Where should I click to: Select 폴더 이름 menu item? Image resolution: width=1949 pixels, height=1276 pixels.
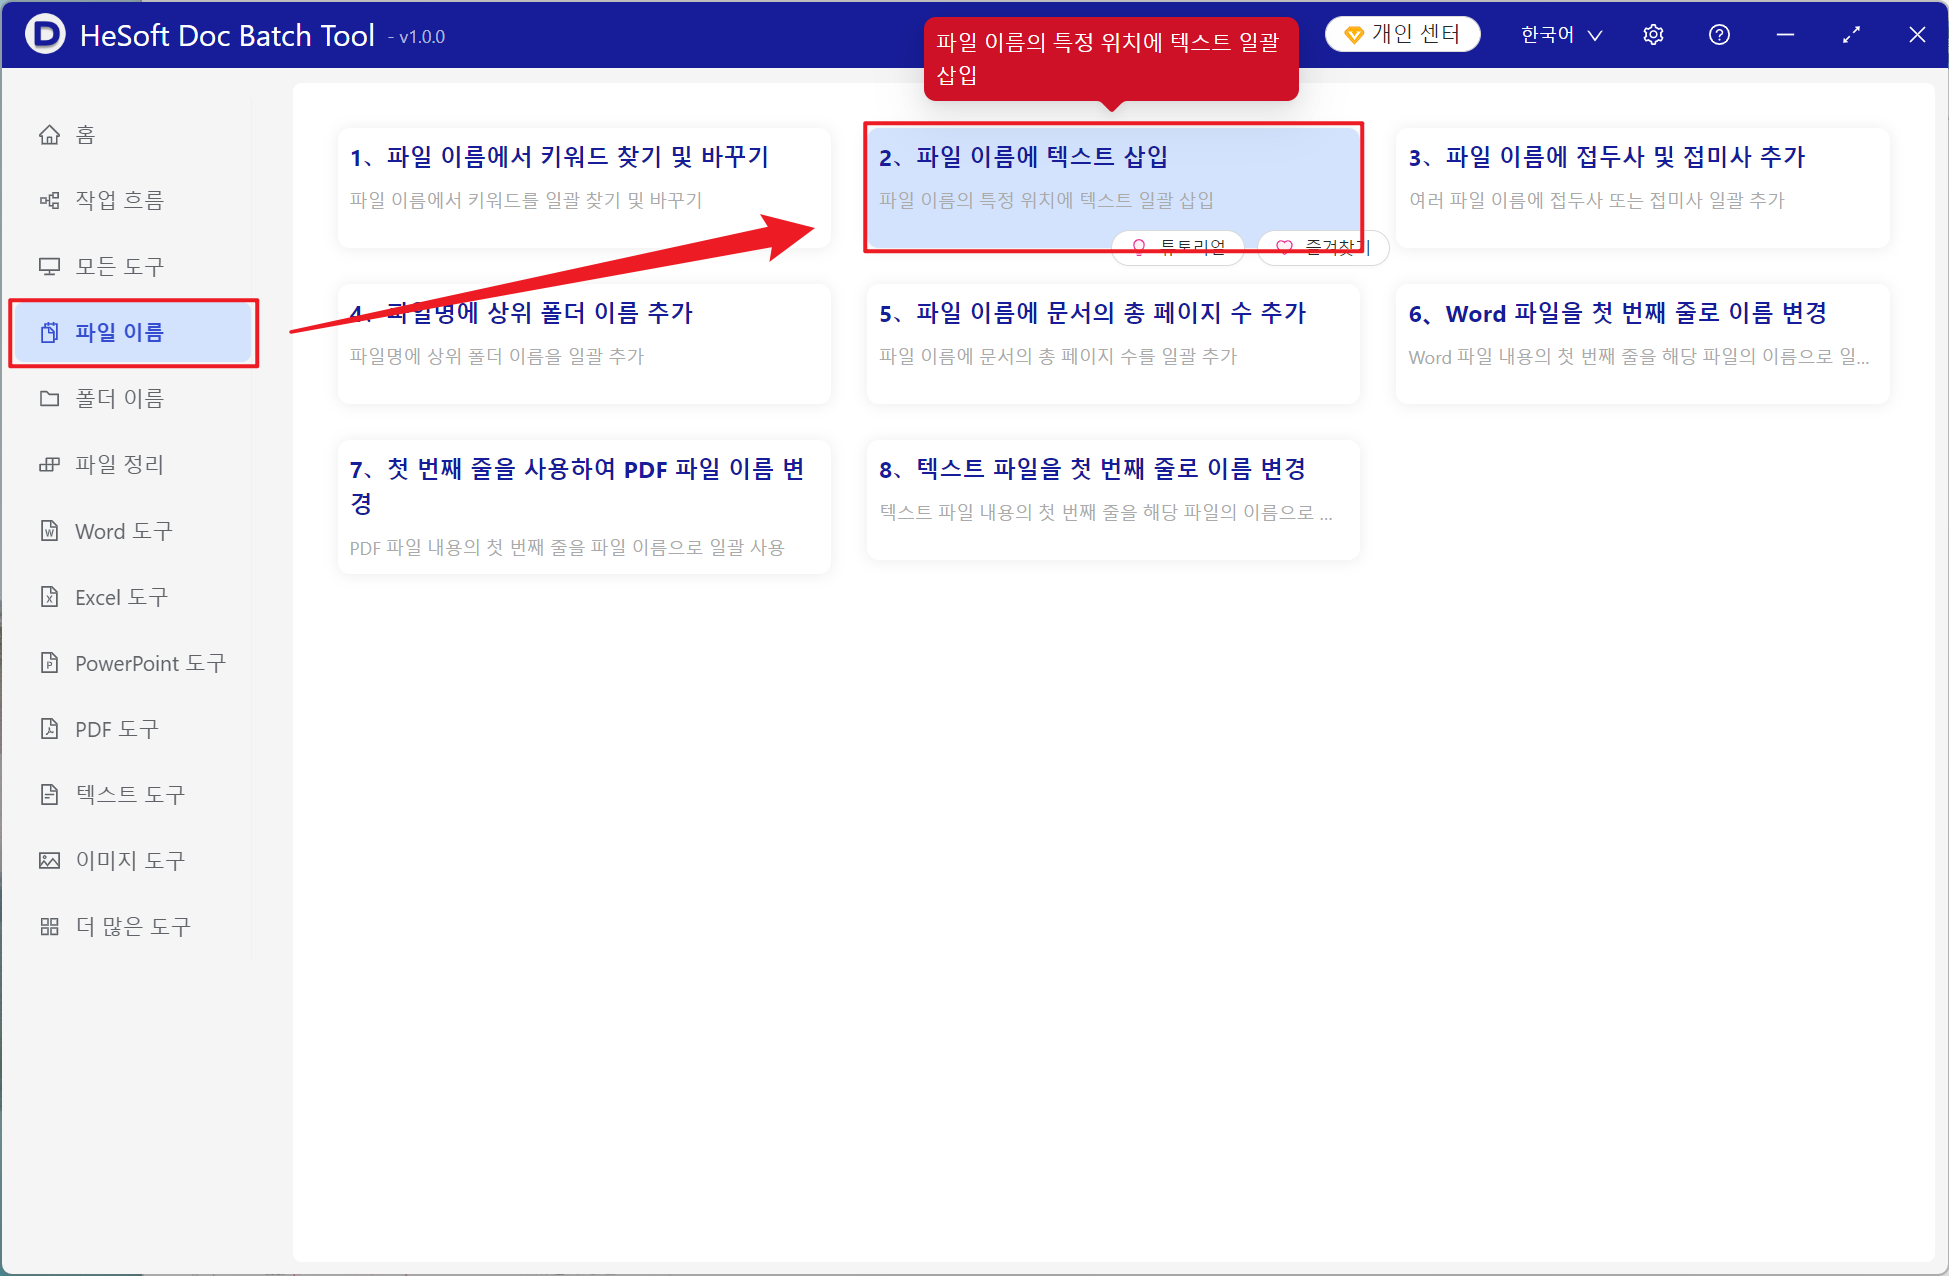coord(132,398)
